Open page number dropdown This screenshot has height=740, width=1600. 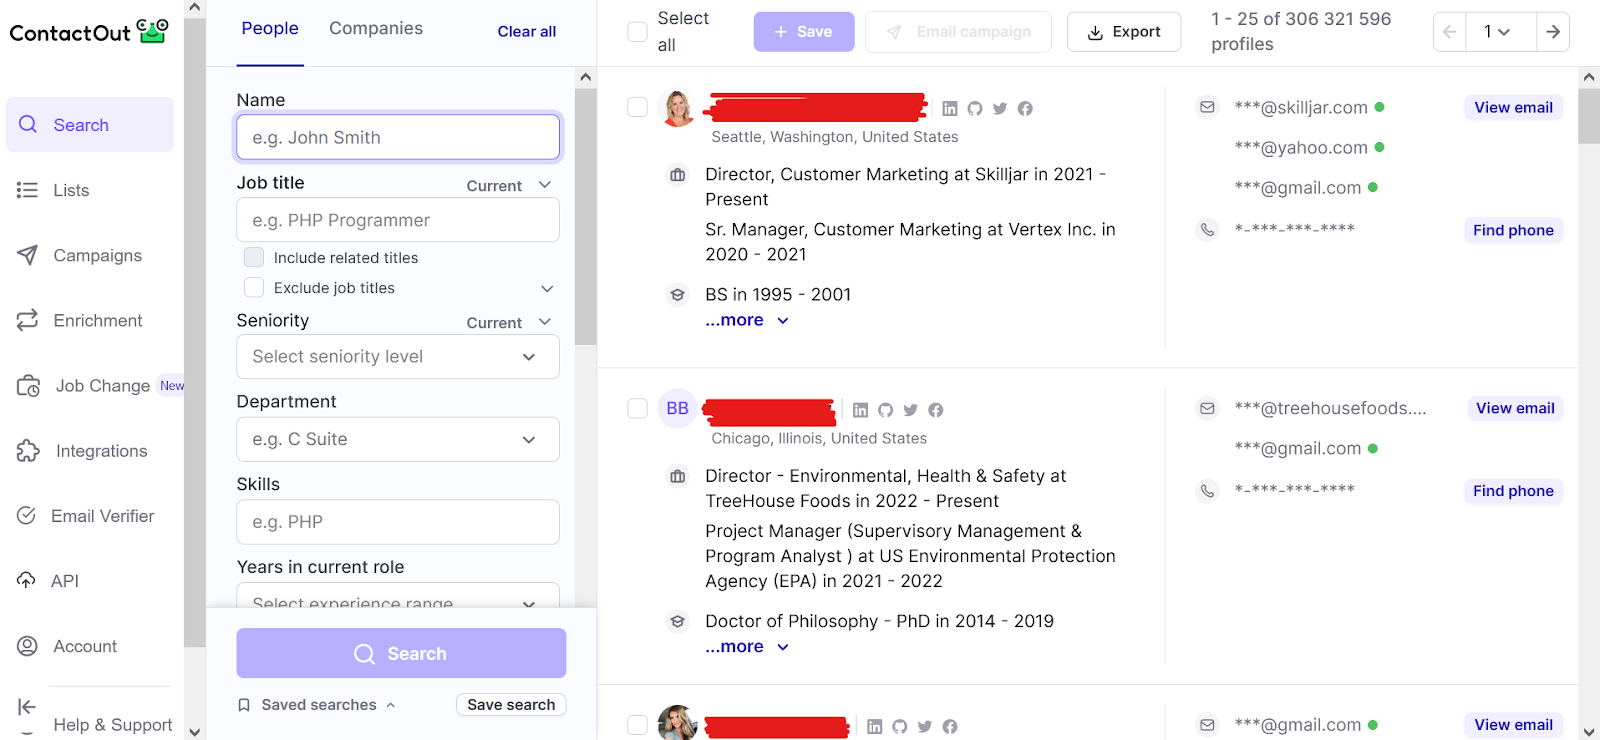pyautogui.click(x=1496, y=32)
